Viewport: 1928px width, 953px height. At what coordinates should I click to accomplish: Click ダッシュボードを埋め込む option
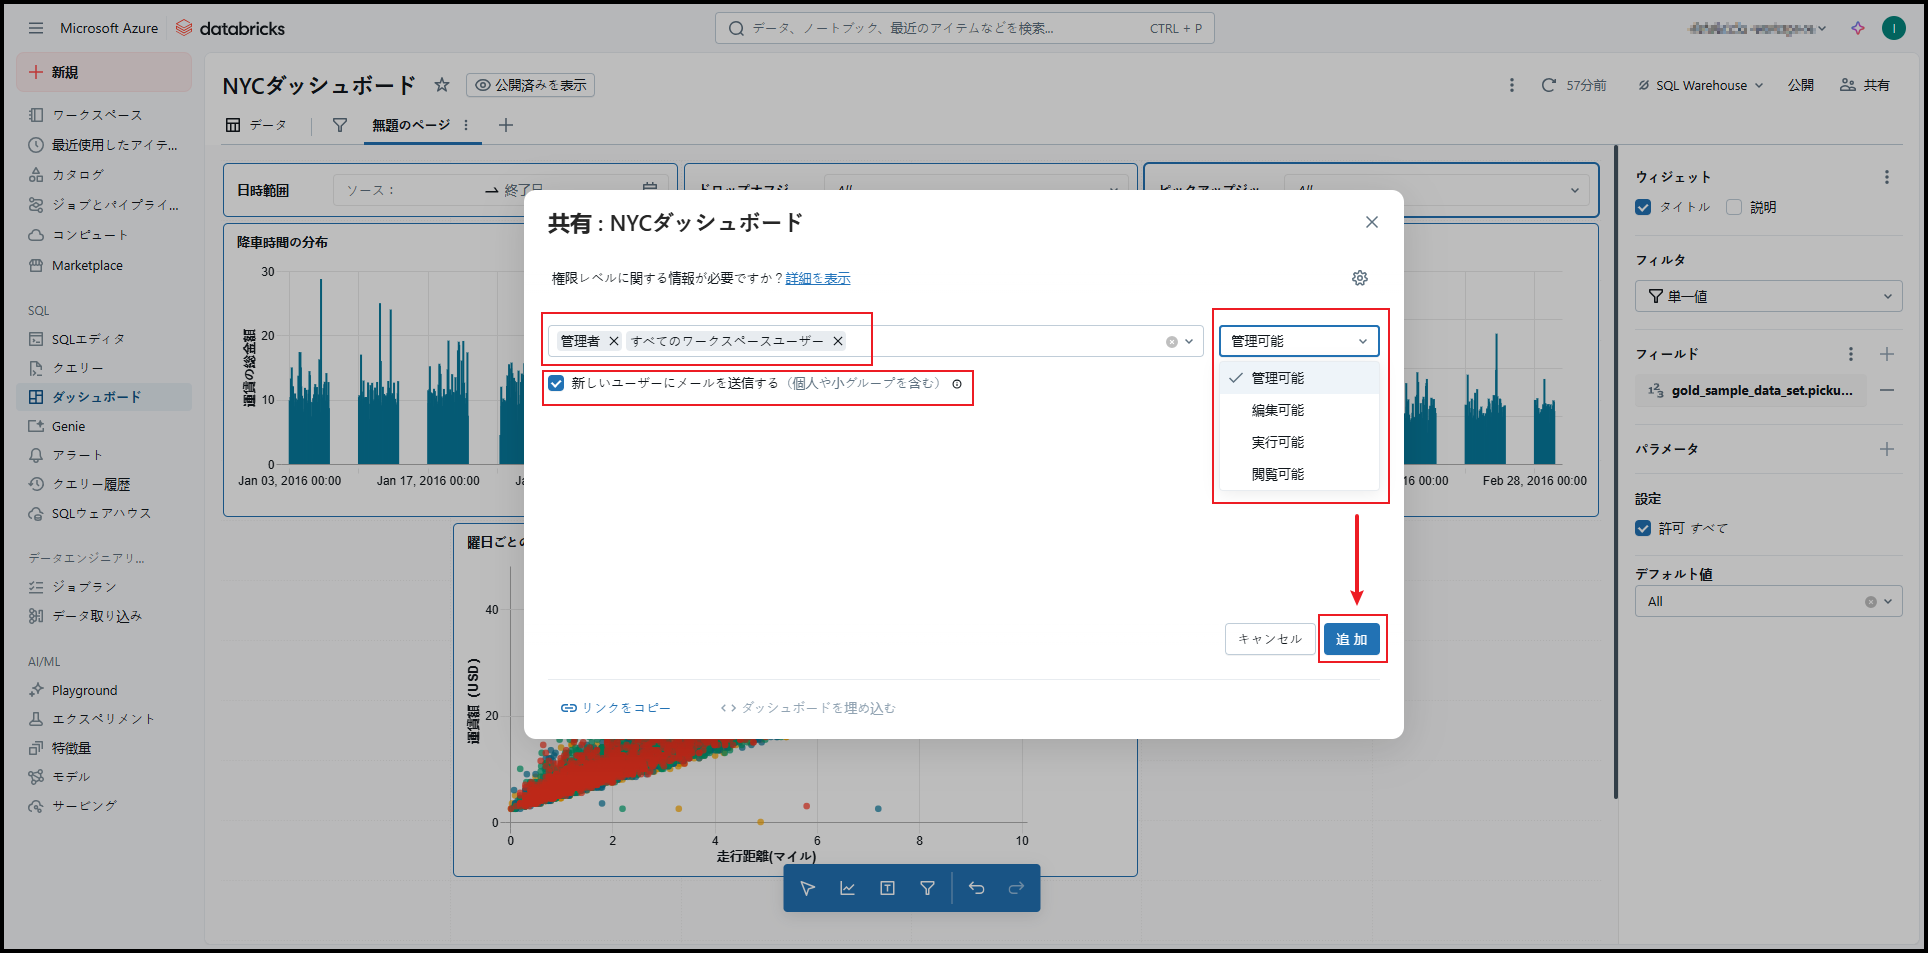click(808, 708)
